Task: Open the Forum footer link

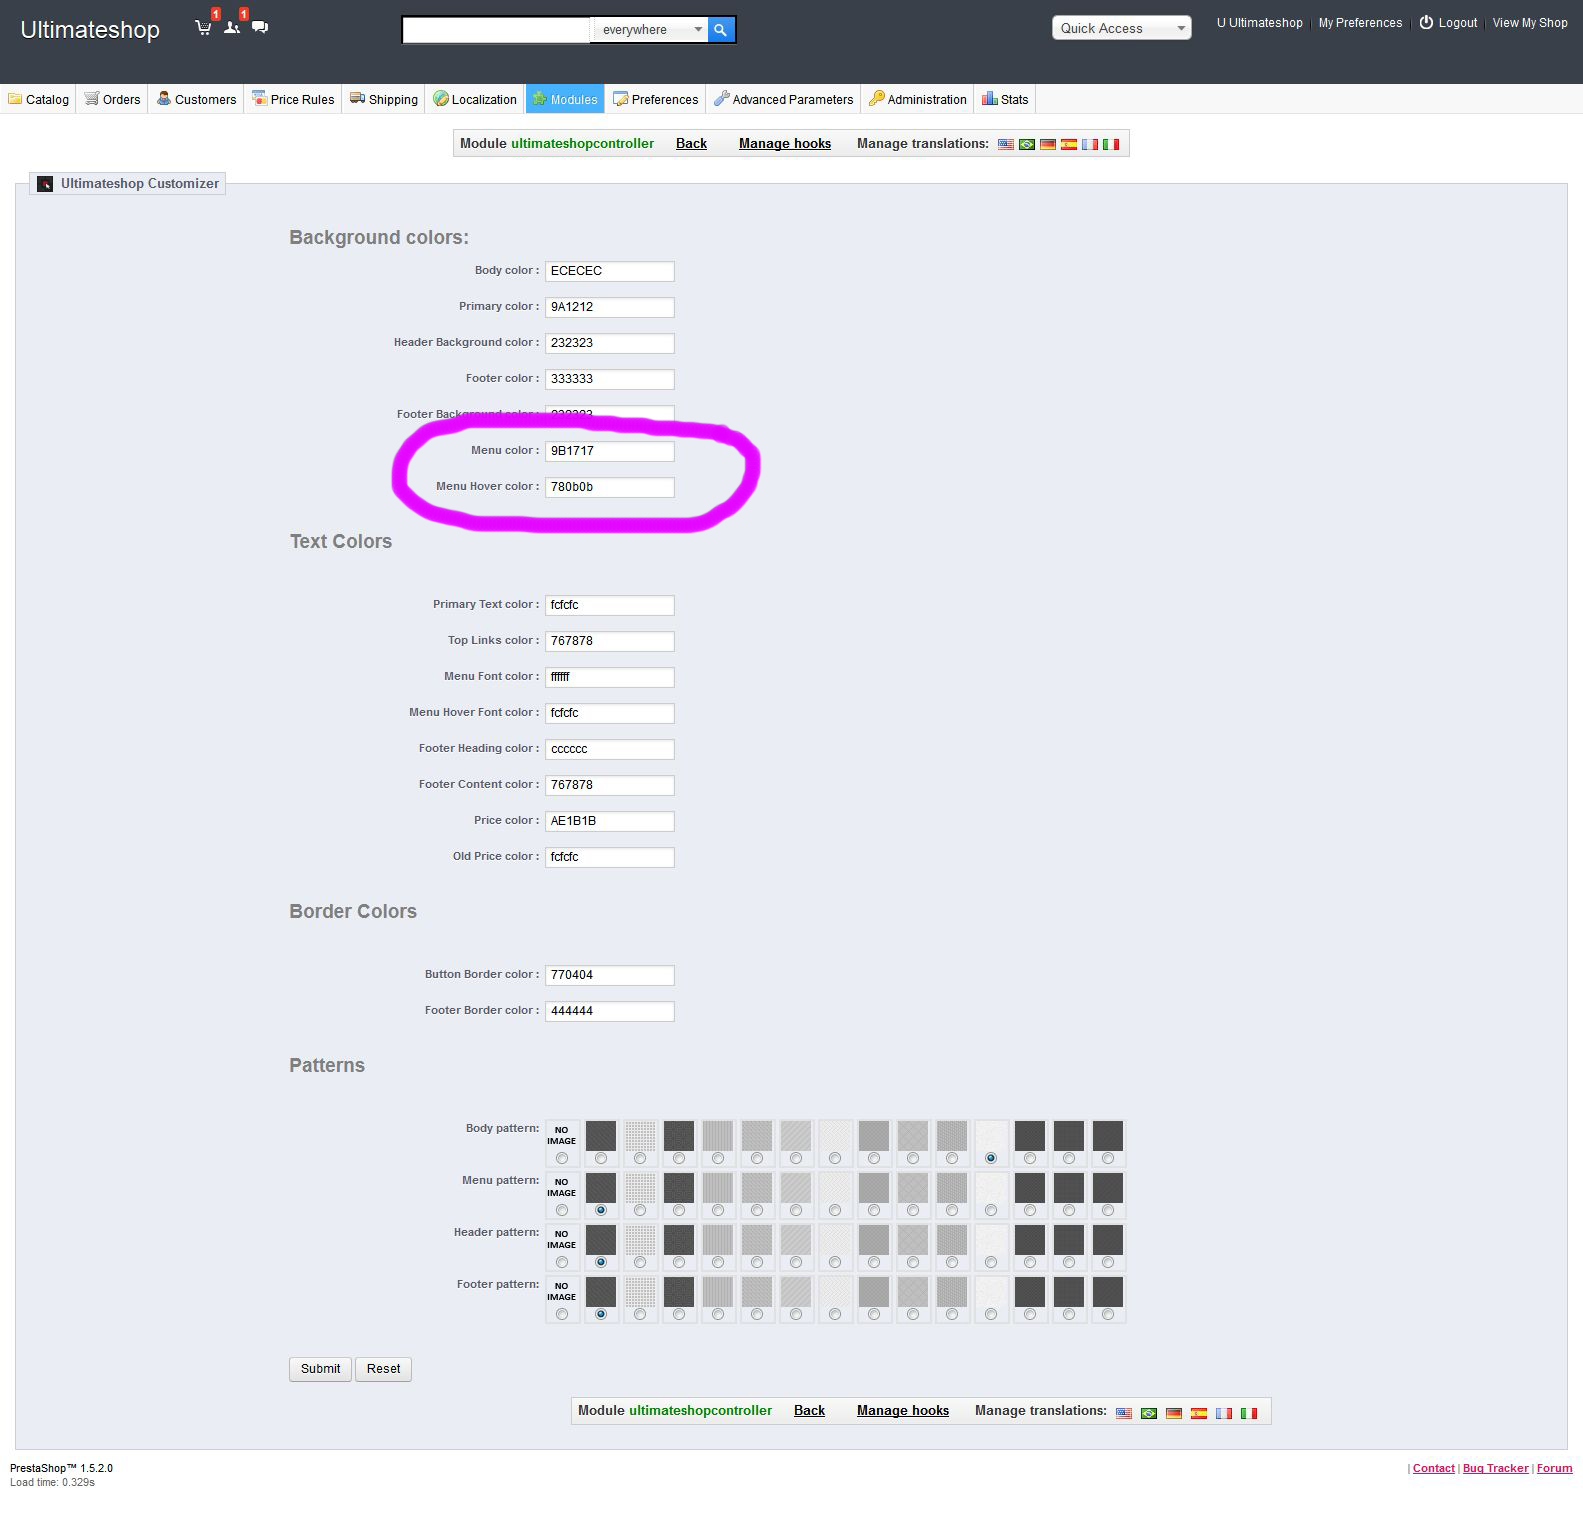Action: coord(1554,1468)
